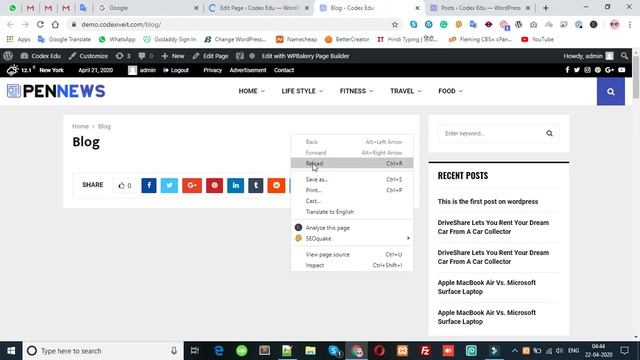
Task: Choose Analyze this page in context menu
Action: [352, 228]
